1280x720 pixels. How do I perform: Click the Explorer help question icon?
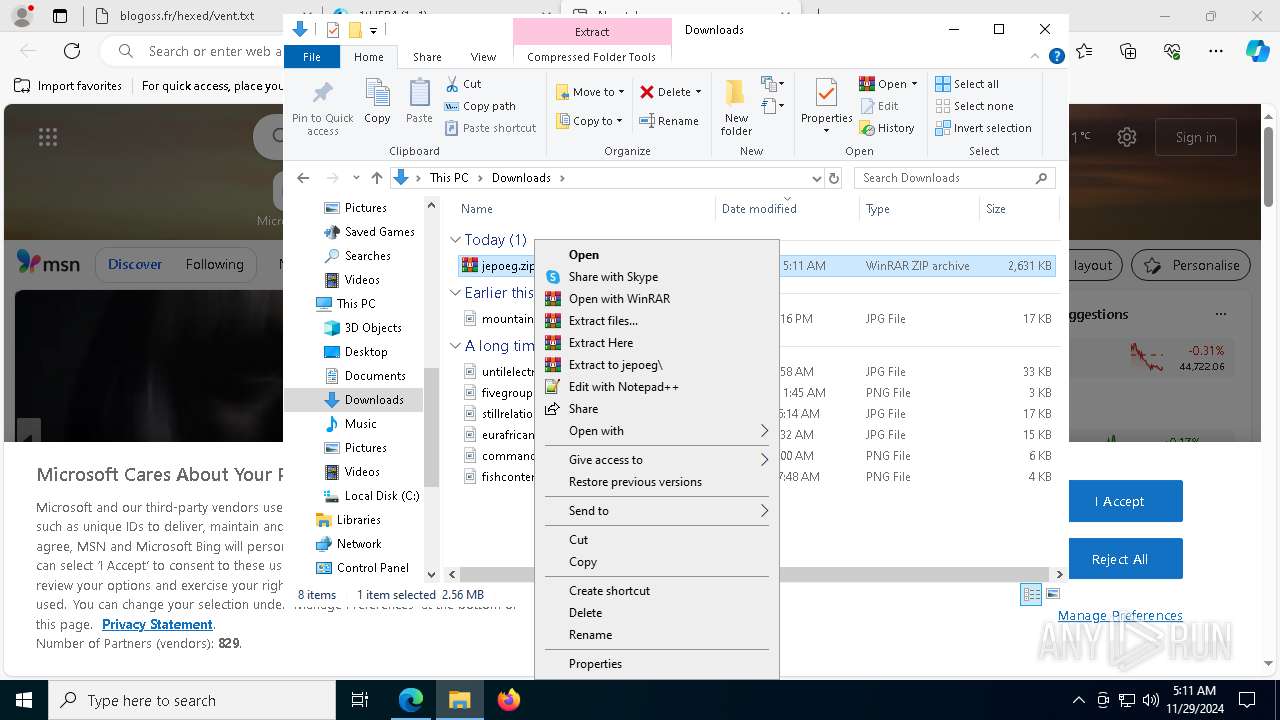click(x=1056, y=57)
